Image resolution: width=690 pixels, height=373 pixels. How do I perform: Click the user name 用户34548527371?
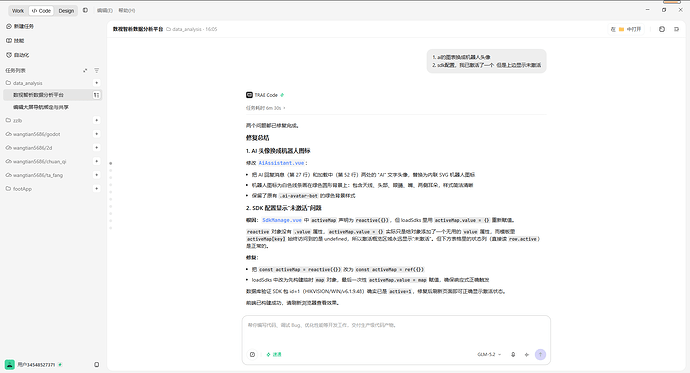[36, 365]
